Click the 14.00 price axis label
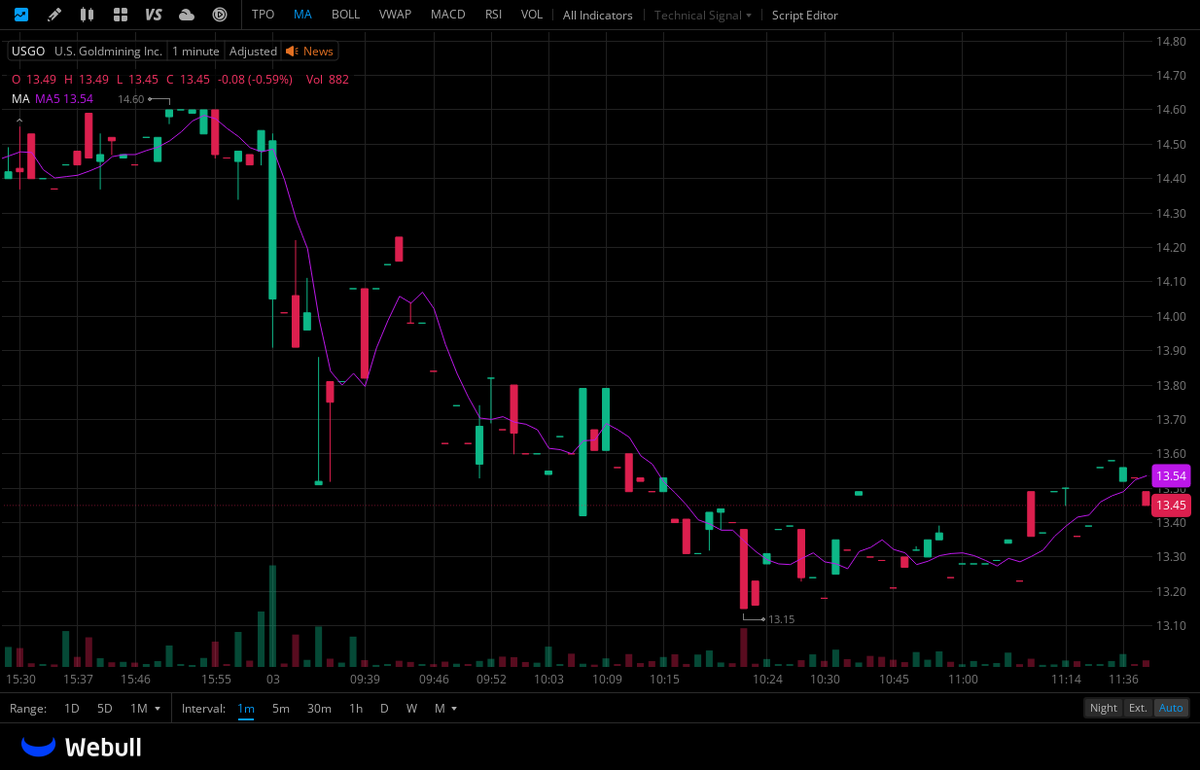 coord(1171,317)
